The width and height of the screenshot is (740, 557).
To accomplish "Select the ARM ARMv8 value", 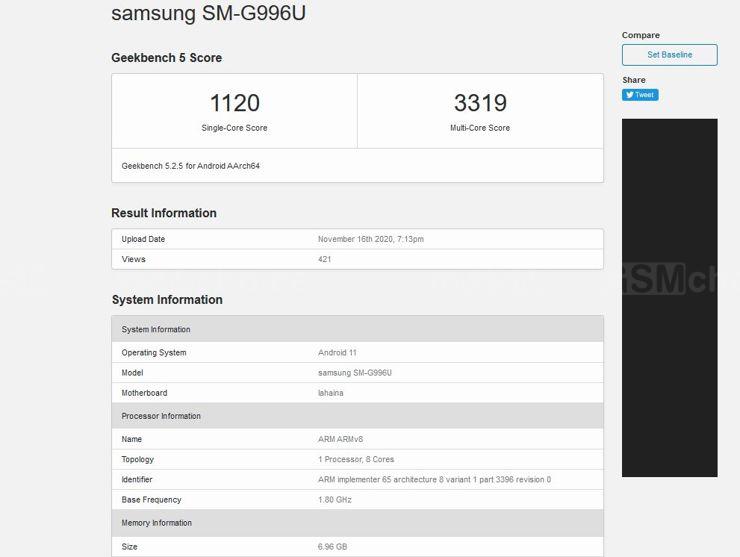I will pos(341,439).
